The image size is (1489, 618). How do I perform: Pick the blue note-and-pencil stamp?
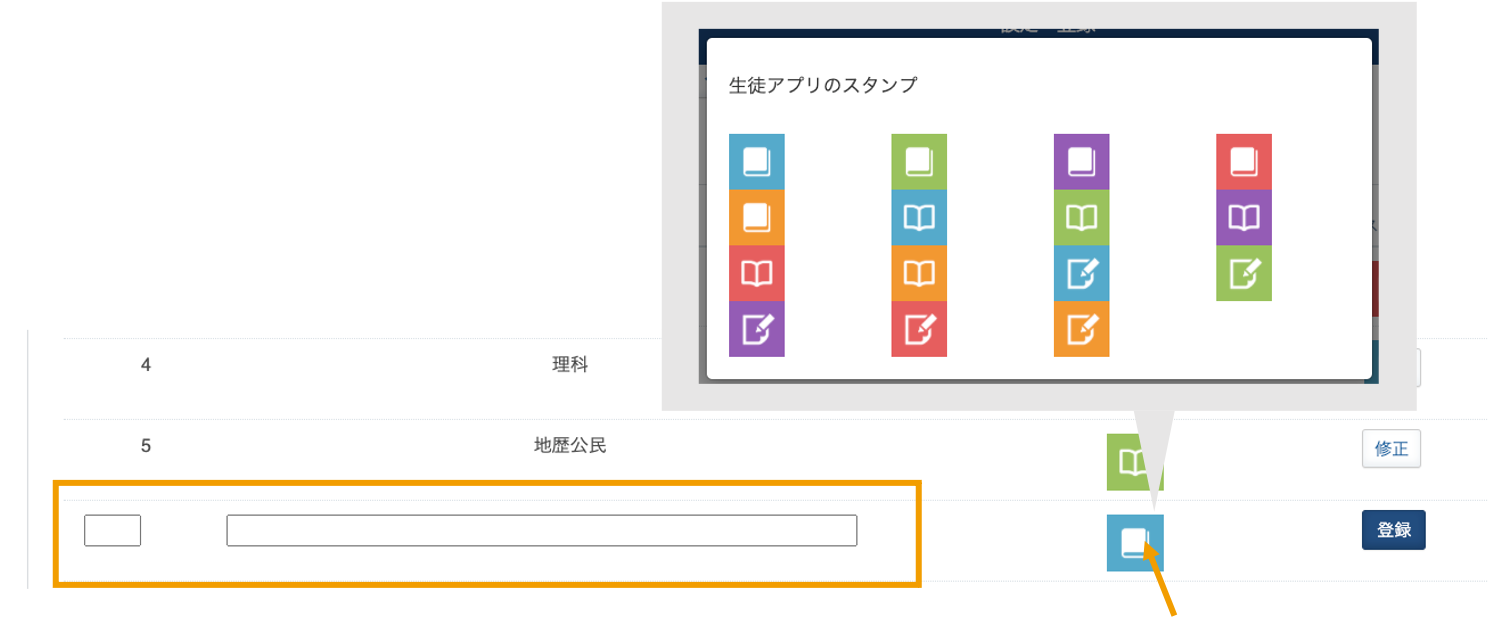click(1081, 273)
